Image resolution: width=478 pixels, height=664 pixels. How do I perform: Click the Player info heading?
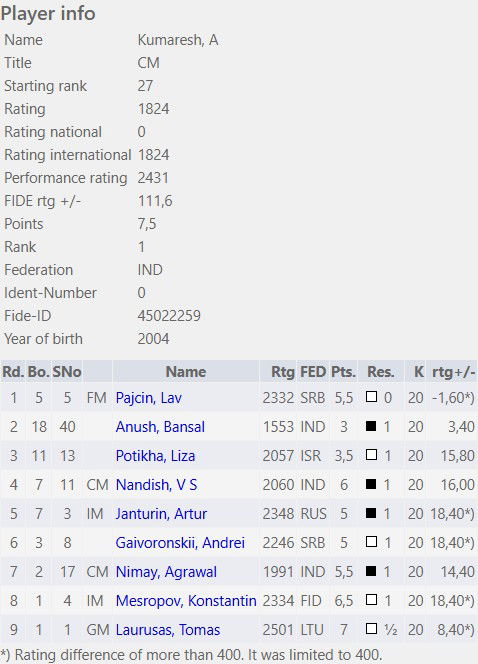(48, 14)
